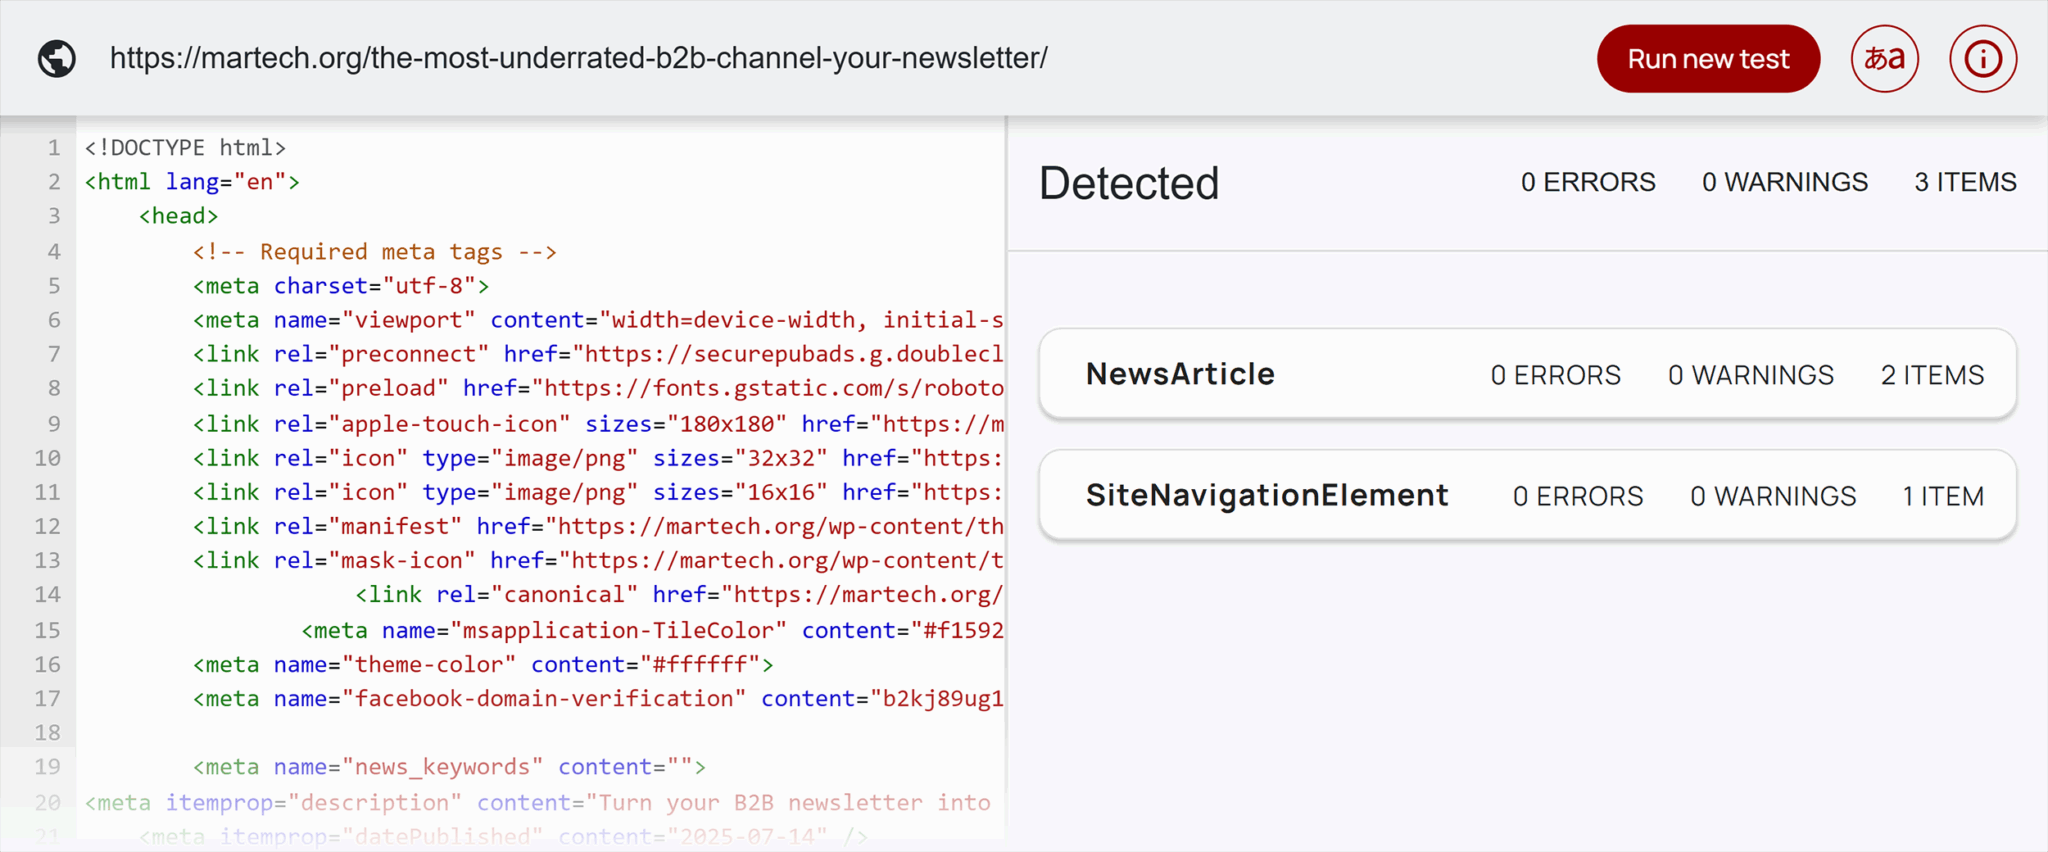Click the facebook-domain-verification meta line
This screenshot has width=2048, height=852.
[598, 699]
